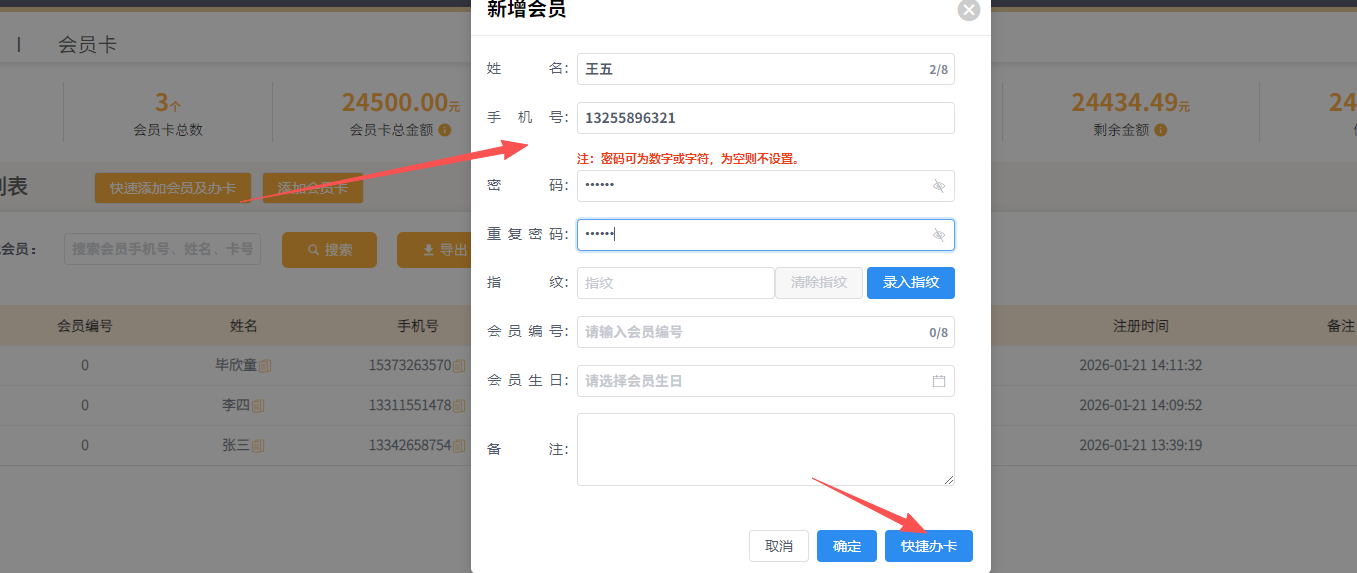Click the member search box on the list page
This screenshot has height=573, width=1357.
coord(162,250)
